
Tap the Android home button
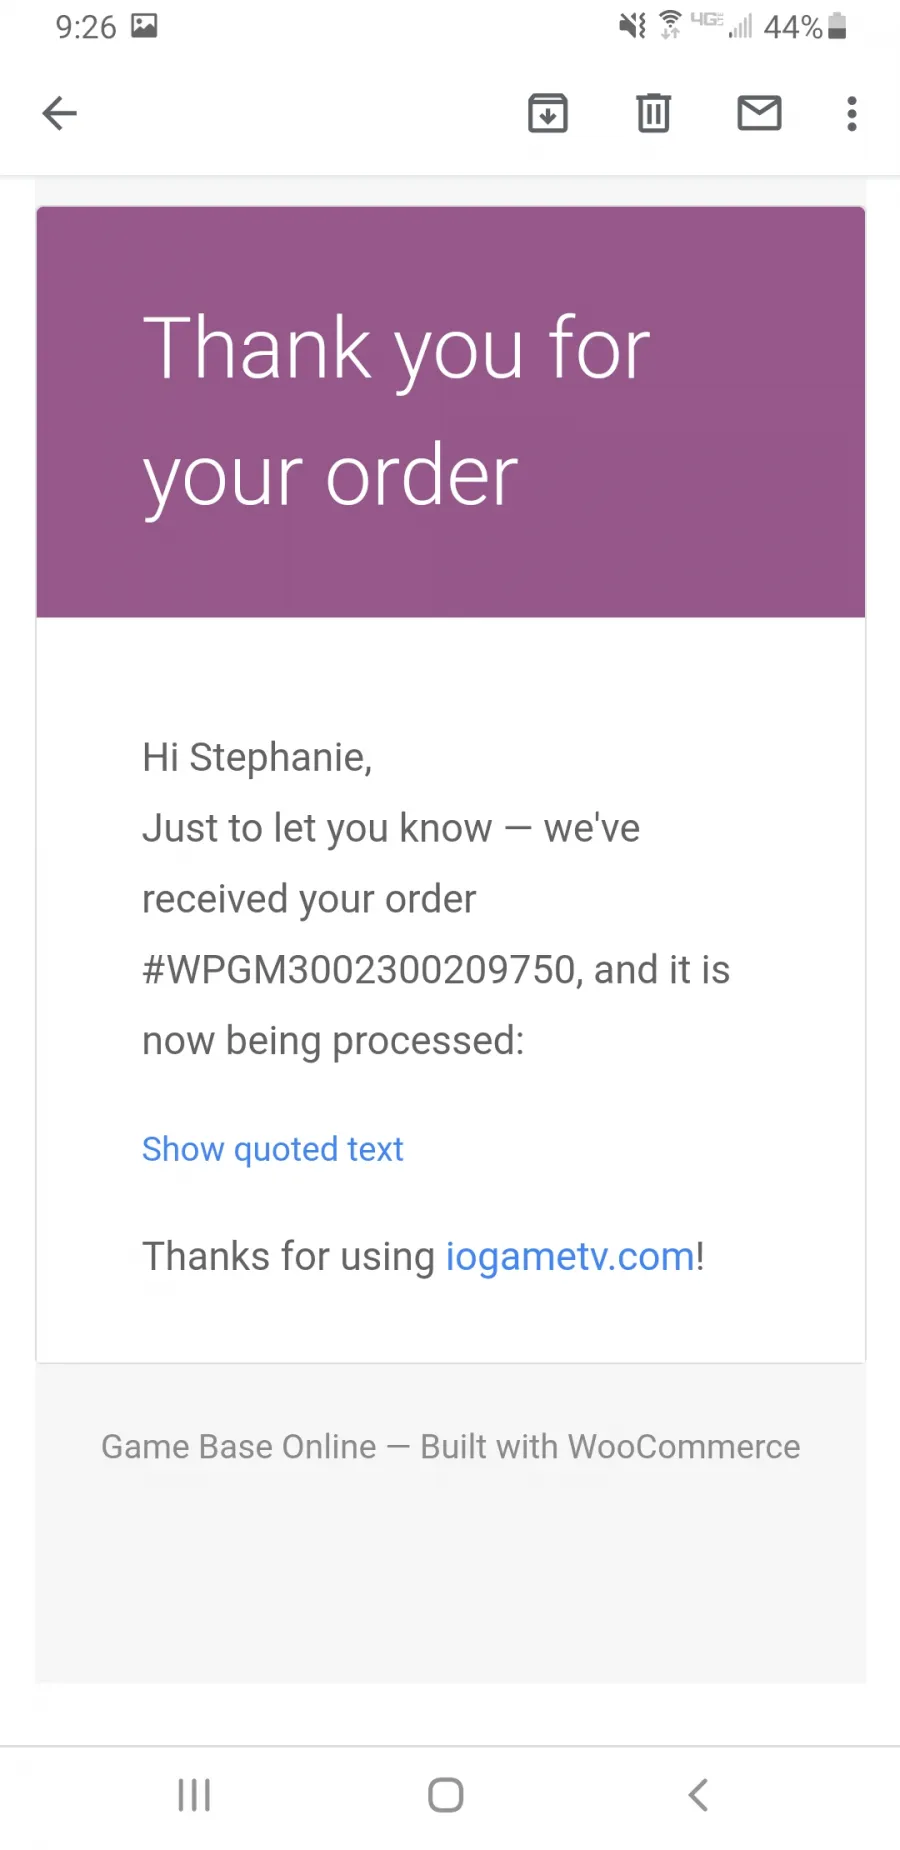click(x=446, y=1795)
